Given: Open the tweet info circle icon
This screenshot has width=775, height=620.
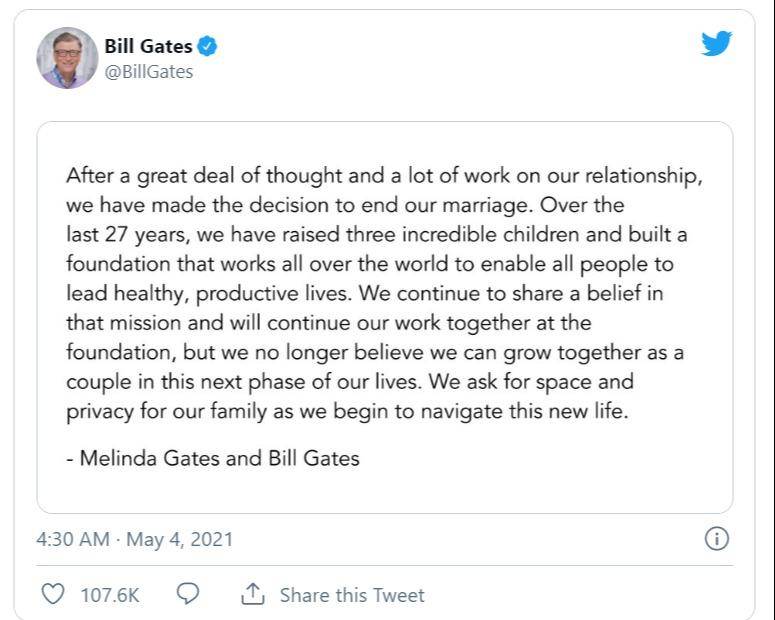Looking at the screenshot, I should [x=716, y=538].
